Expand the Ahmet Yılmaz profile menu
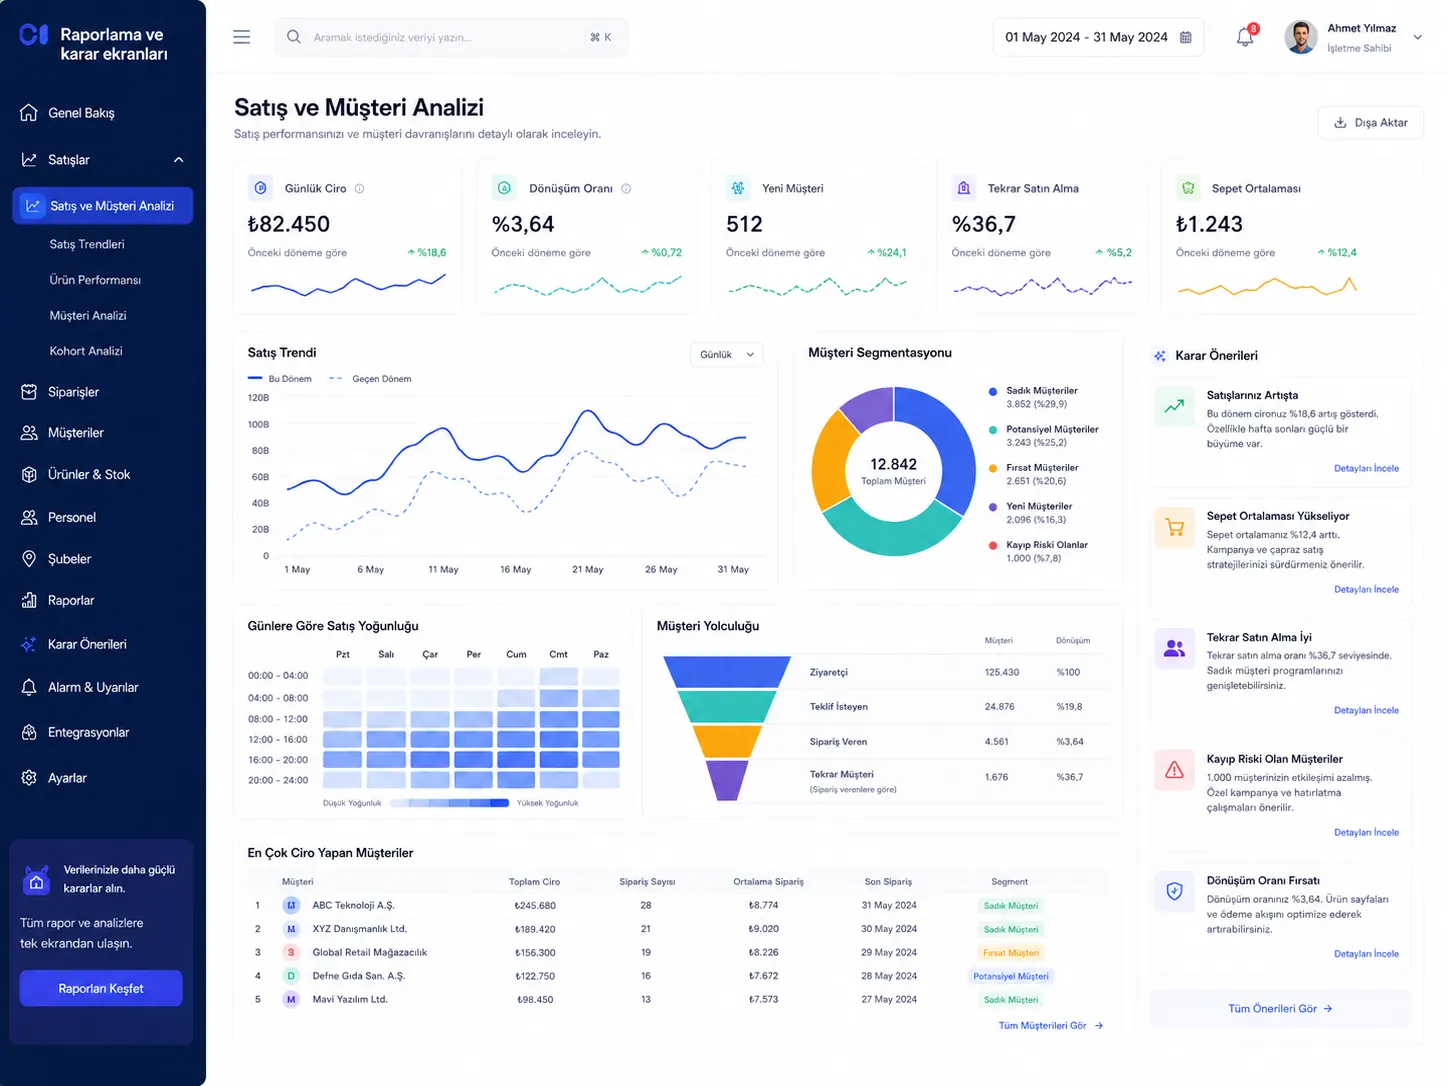Screen dimensions: 1448x1086 tap(1417, 37)
